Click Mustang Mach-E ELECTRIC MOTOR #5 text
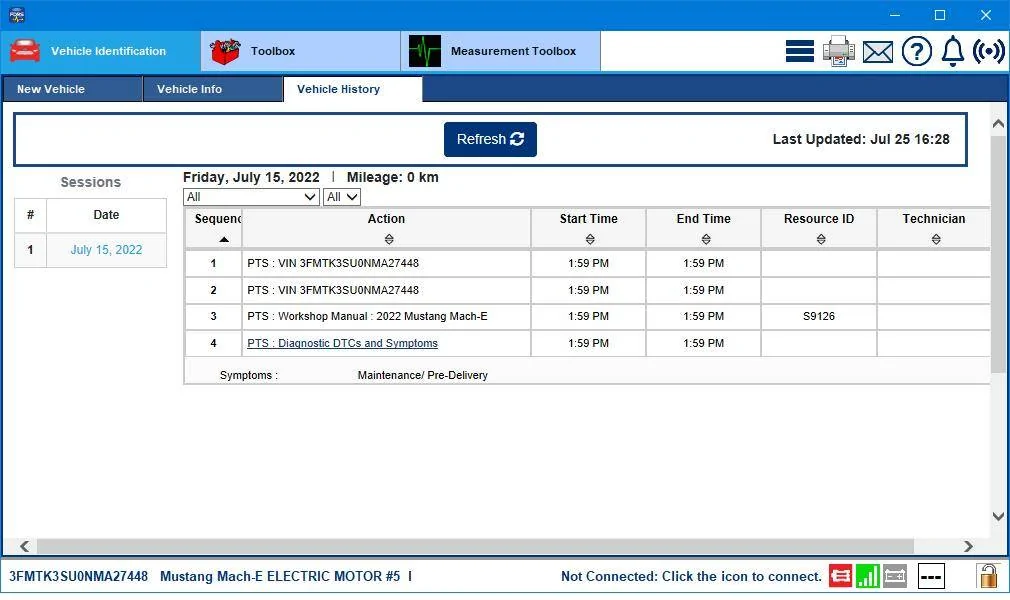The height and width of the screenshot is (600, 1010). click(280, 576)
